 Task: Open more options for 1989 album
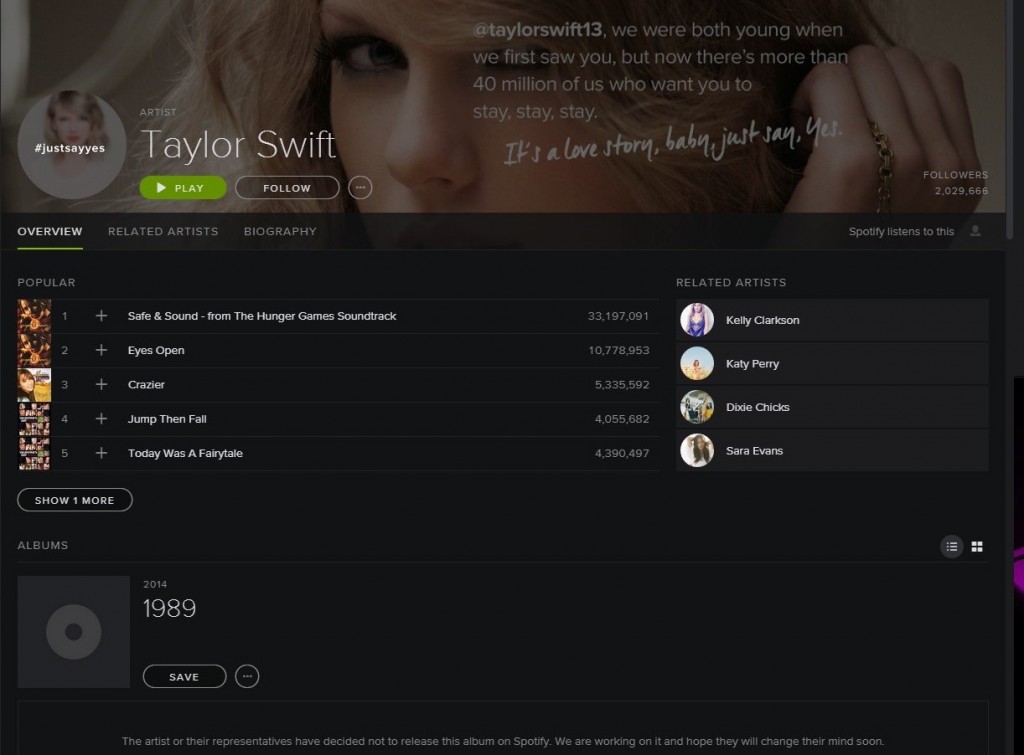pyautogui.click(x=247, y=677)
